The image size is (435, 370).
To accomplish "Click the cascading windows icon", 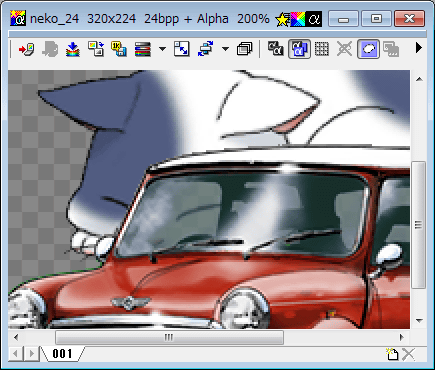I will click(x=245, y=49).
